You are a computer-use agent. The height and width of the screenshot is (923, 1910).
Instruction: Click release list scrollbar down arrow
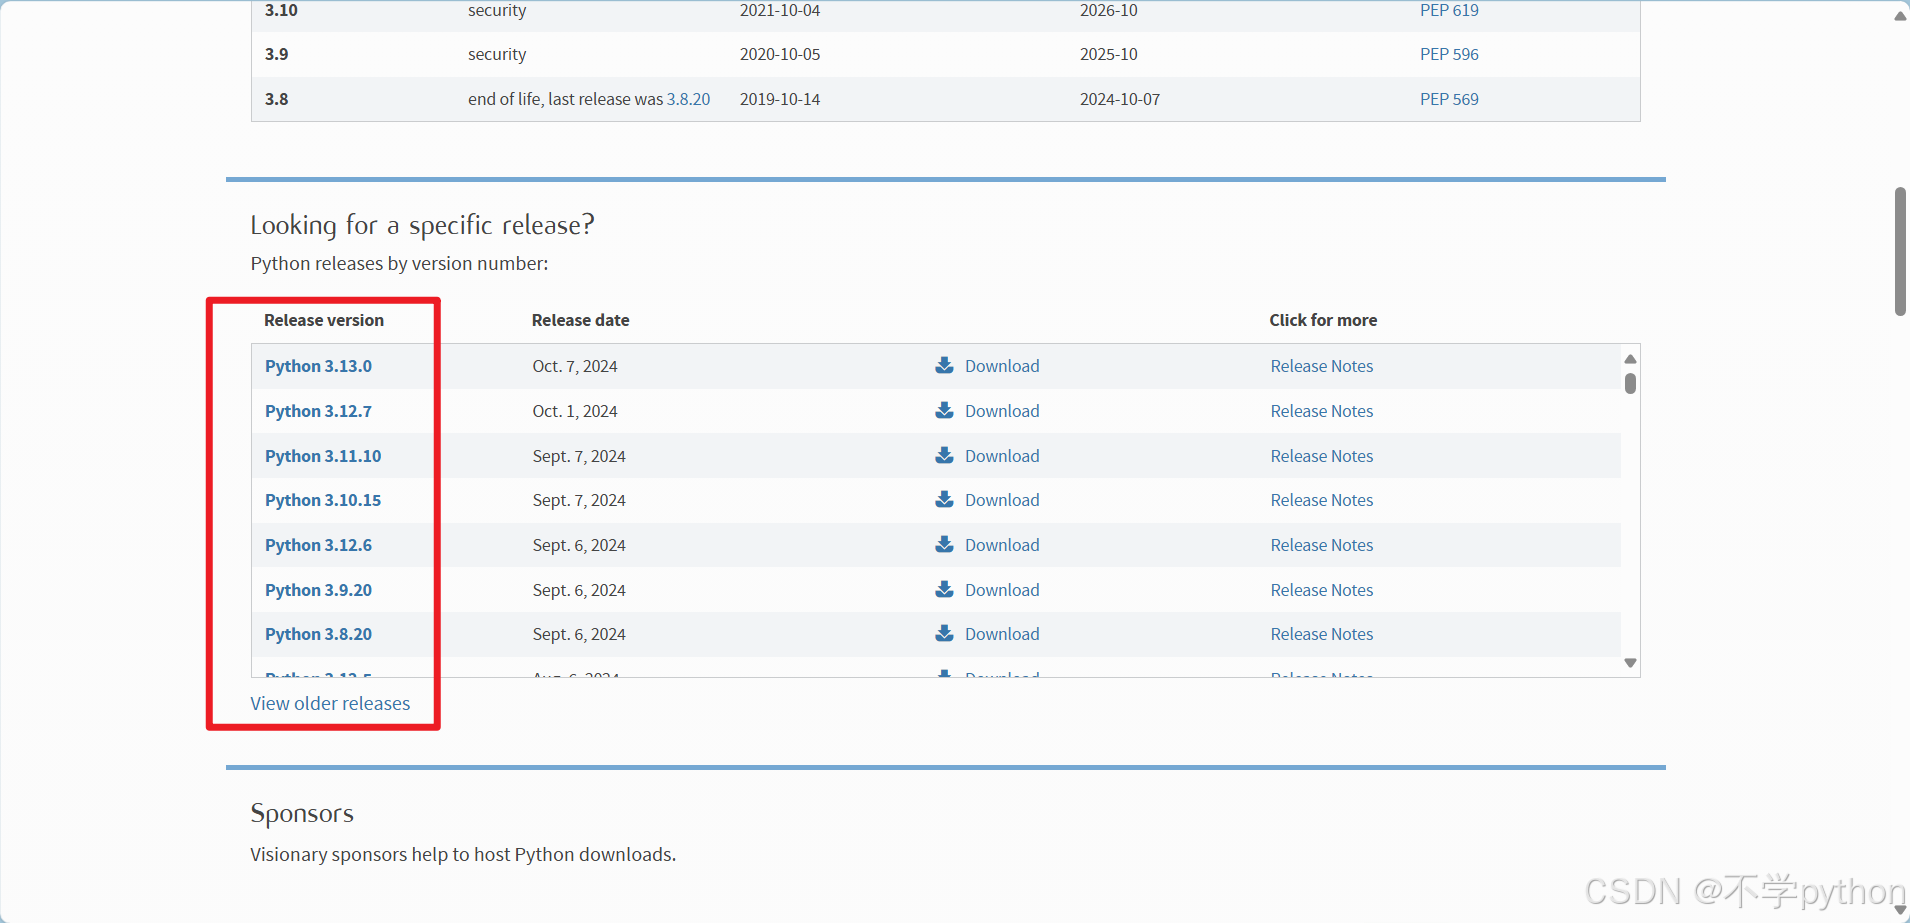[1630, 663]
